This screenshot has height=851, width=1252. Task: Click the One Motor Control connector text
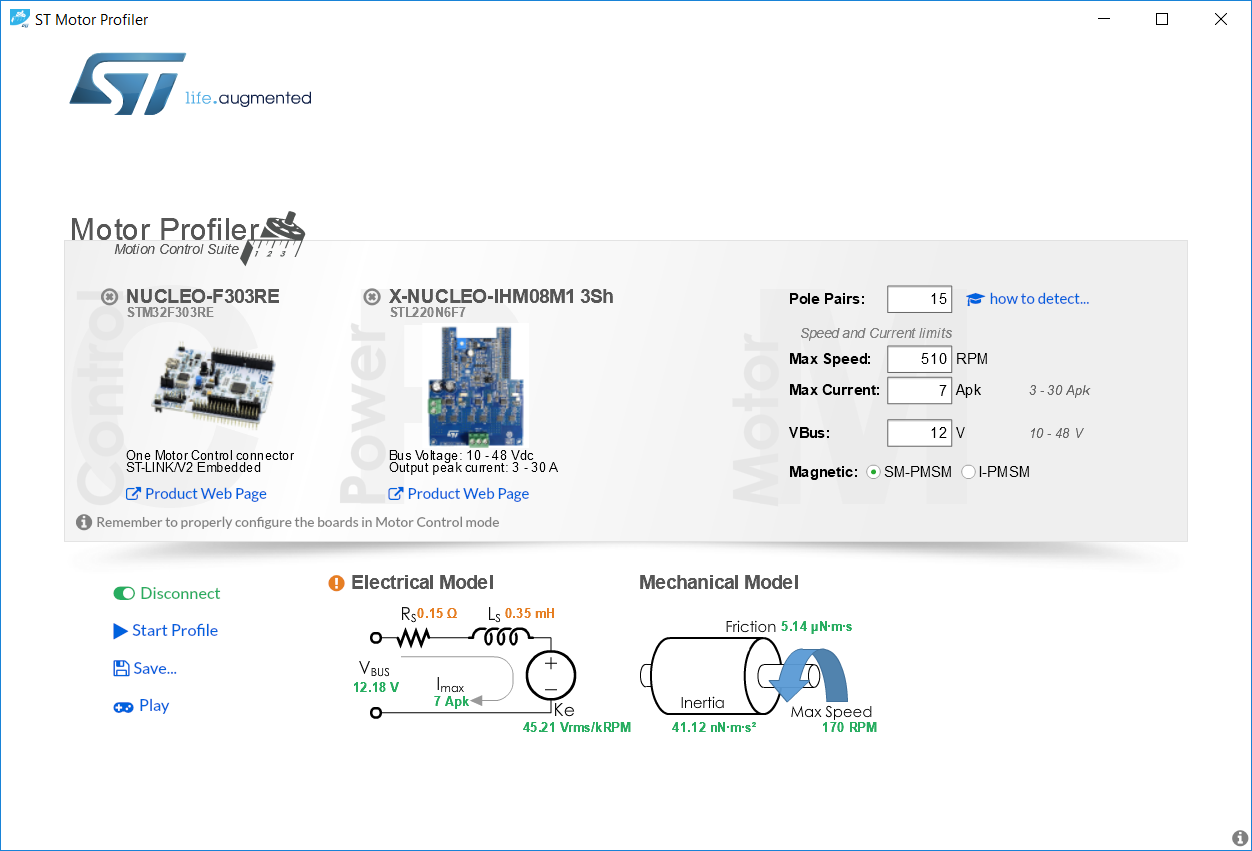click(x=210, y=455)
